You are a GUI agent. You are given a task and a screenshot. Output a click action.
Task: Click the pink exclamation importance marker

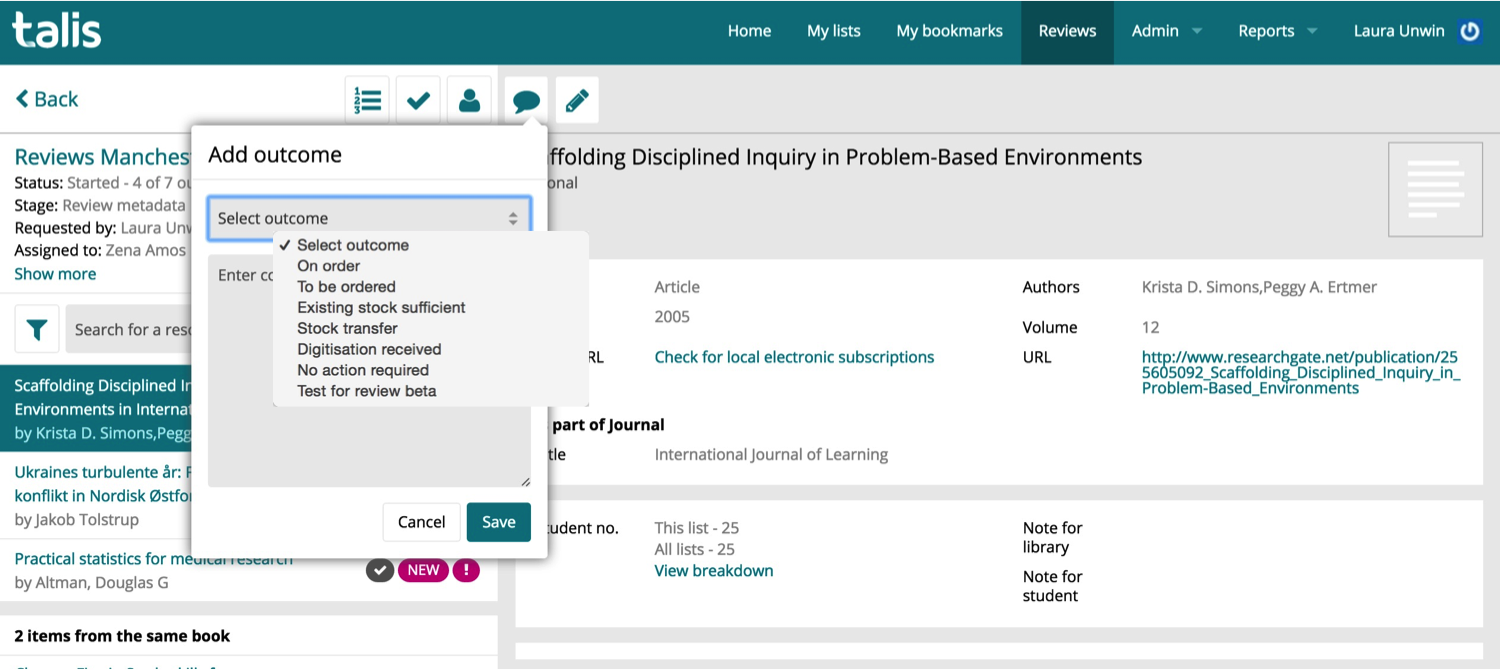pyautogui.click(x=466, y=569)
